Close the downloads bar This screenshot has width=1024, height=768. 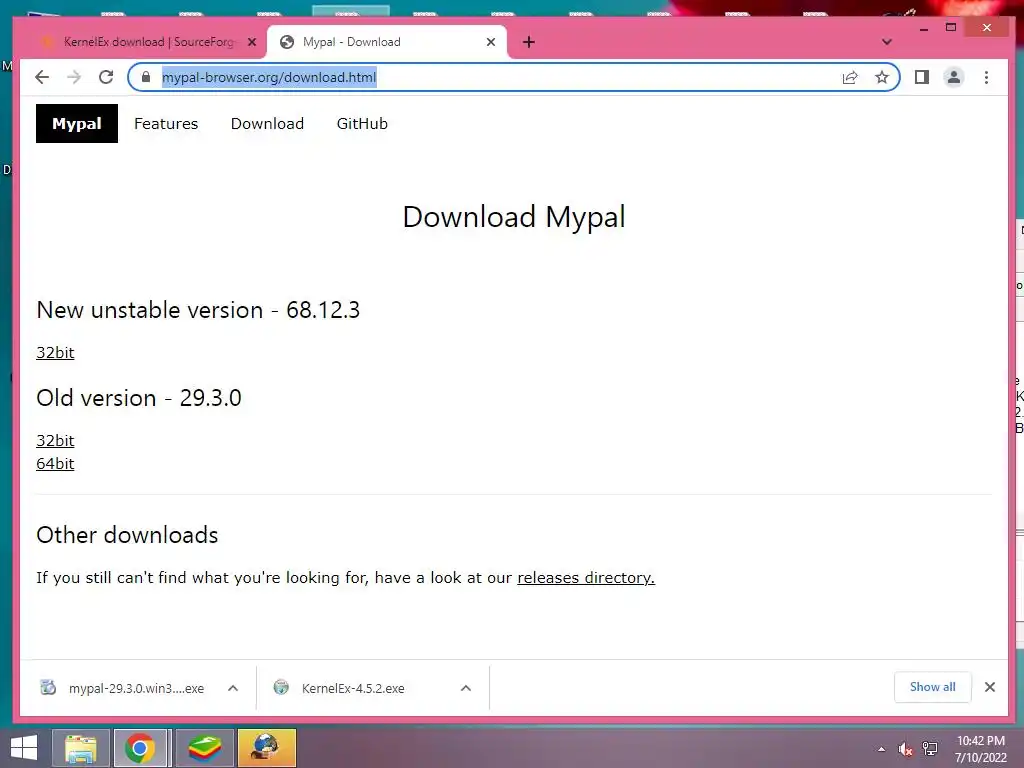pos(990,687)
